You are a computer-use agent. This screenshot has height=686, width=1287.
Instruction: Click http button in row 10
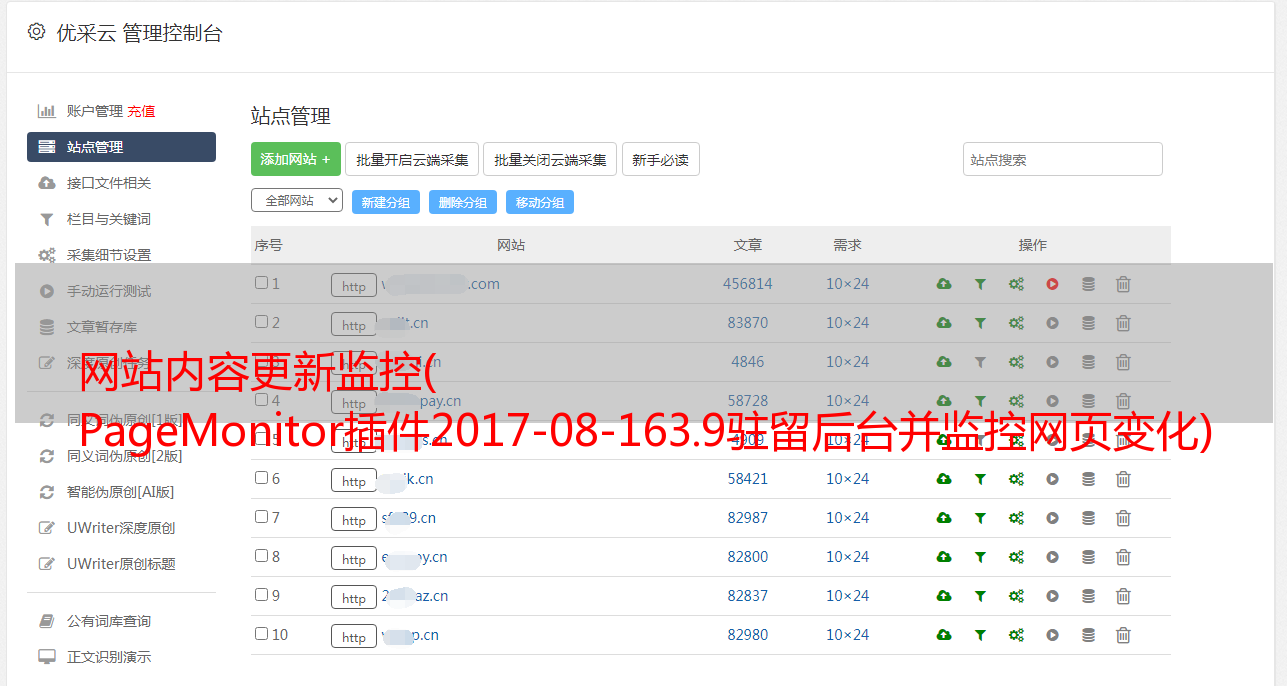point(354,636)
